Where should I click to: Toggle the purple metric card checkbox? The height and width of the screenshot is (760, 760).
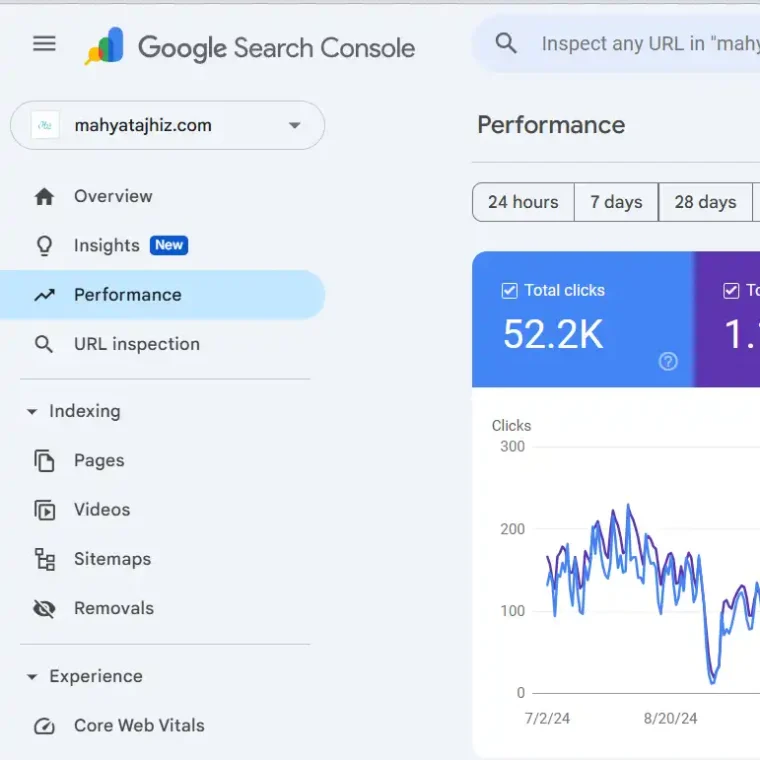tap(731, 291)
